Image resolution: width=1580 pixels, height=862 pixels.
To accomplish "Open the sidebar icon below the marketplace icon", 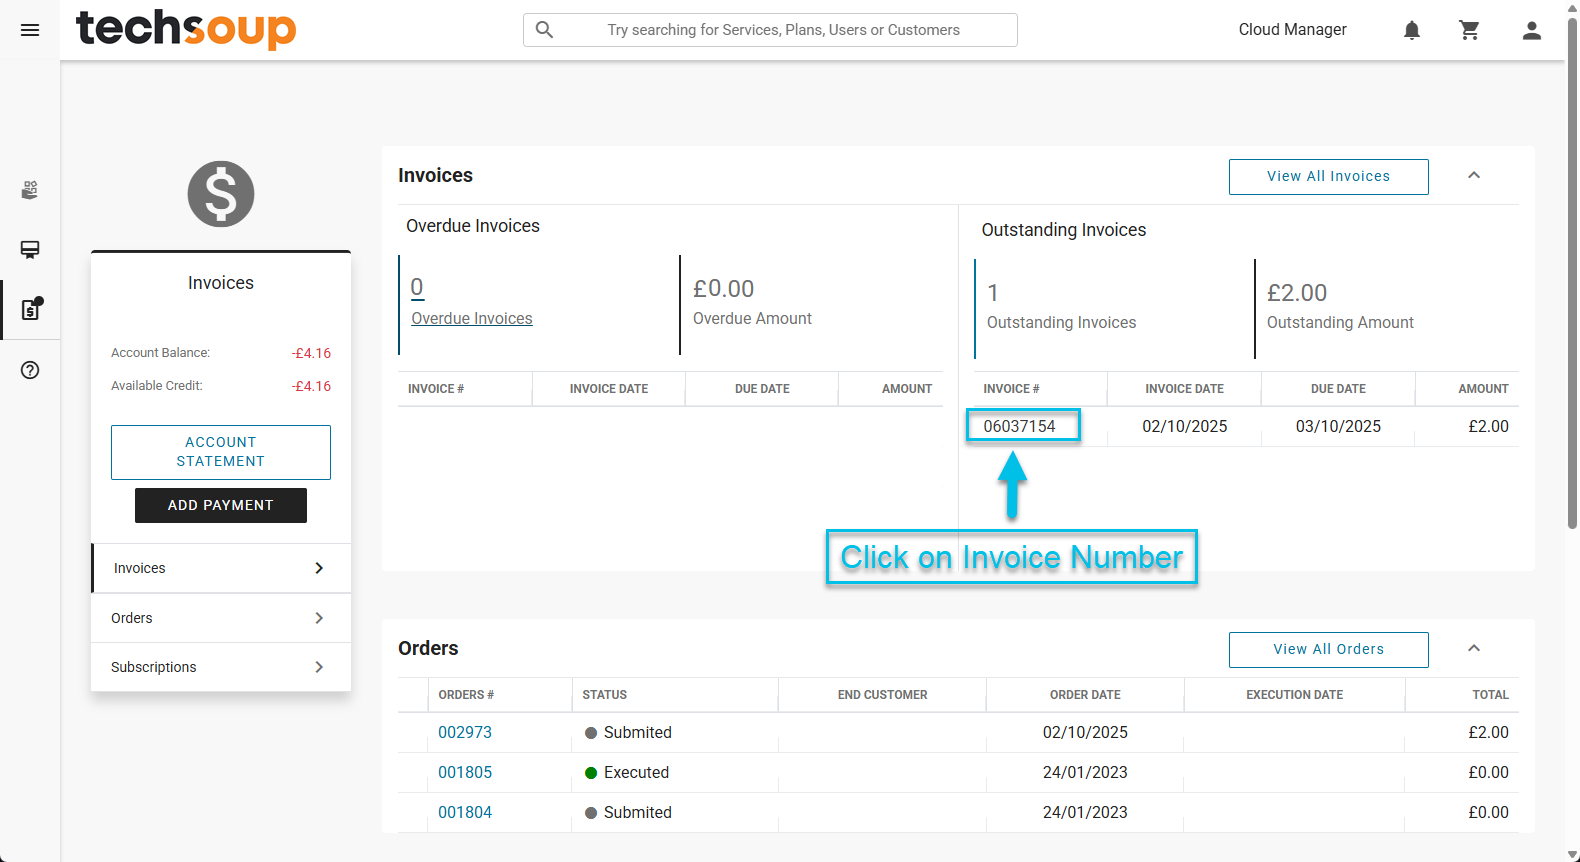I will click(30, 250).
